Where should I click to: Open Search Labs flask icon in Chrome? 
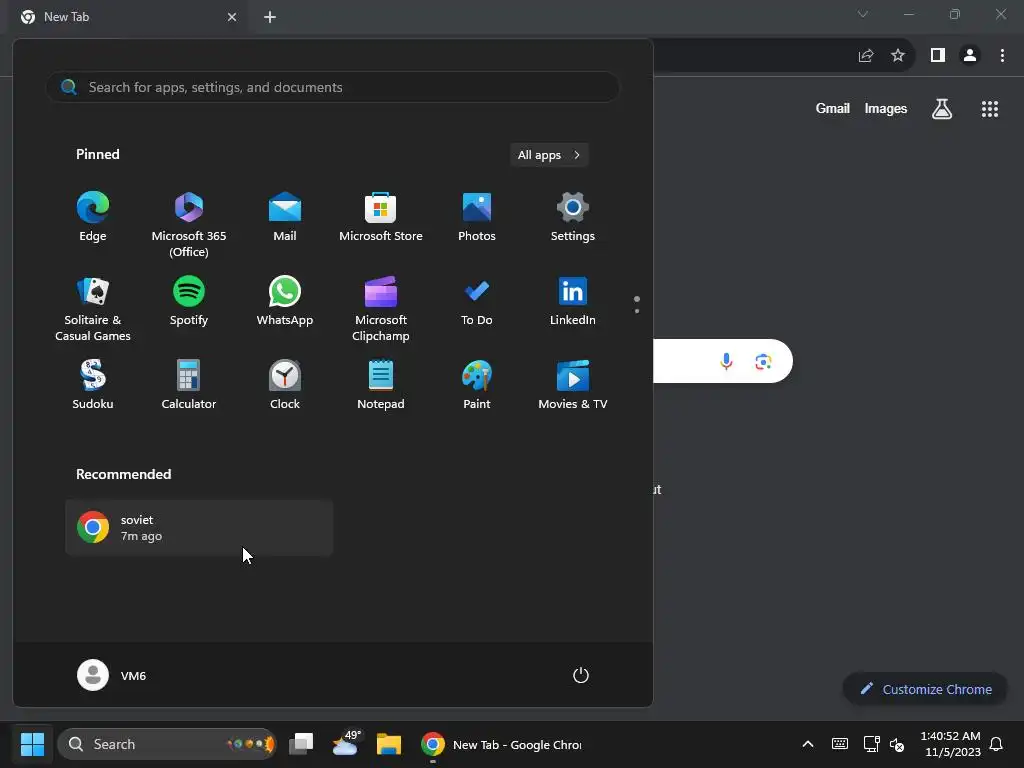point(942,108)
